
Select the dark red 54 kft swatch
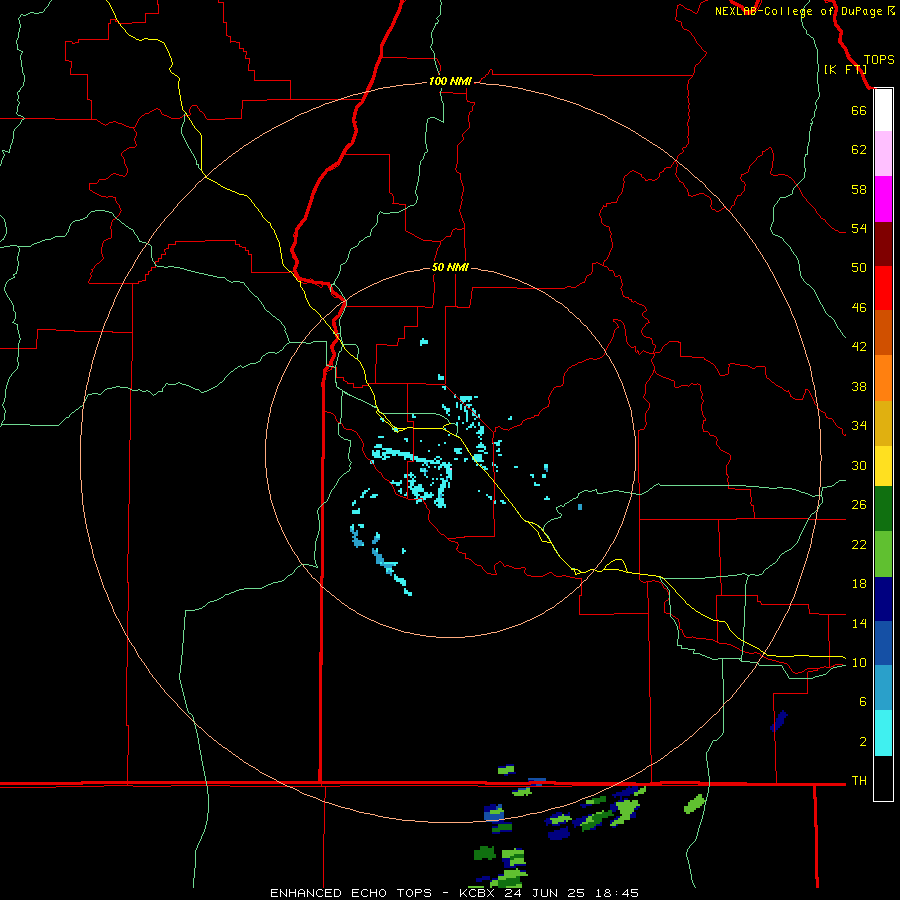click(883, 243)
